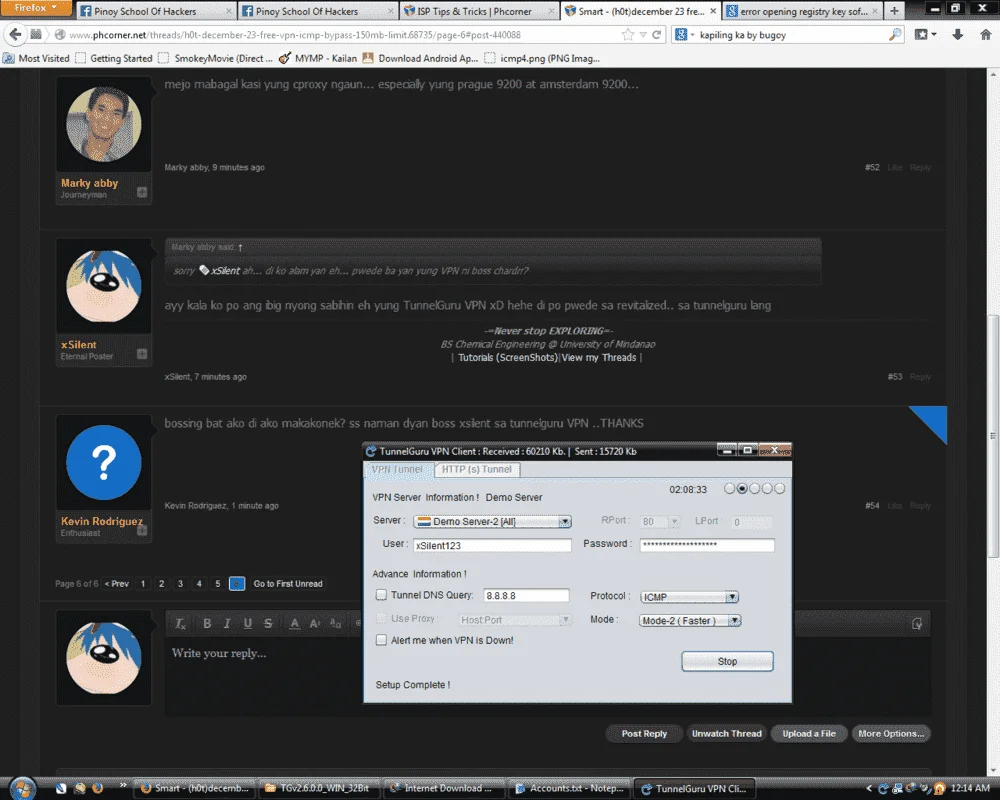Open Download Android Ap... bookmark
1000x800 pixels.
420,58
